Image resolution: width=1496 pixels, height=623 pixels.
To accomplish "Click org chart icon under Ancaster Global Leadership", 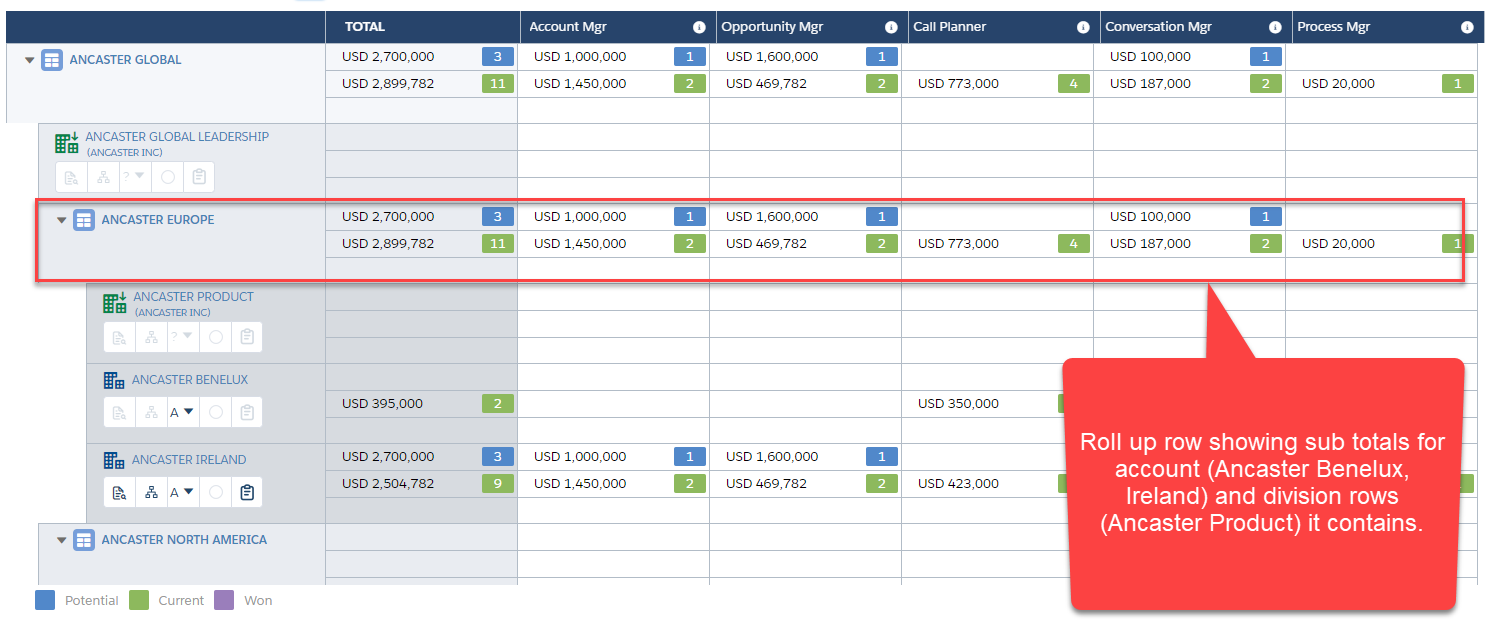I will [103, 177].
